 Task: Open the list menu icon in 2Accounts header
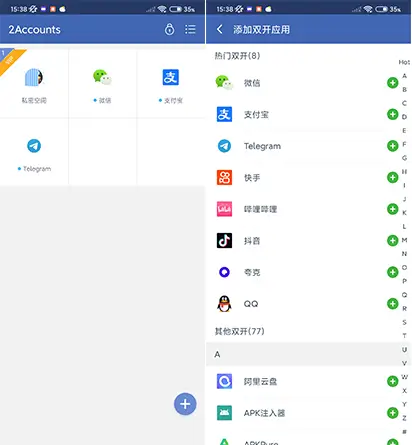pos(190,29)
